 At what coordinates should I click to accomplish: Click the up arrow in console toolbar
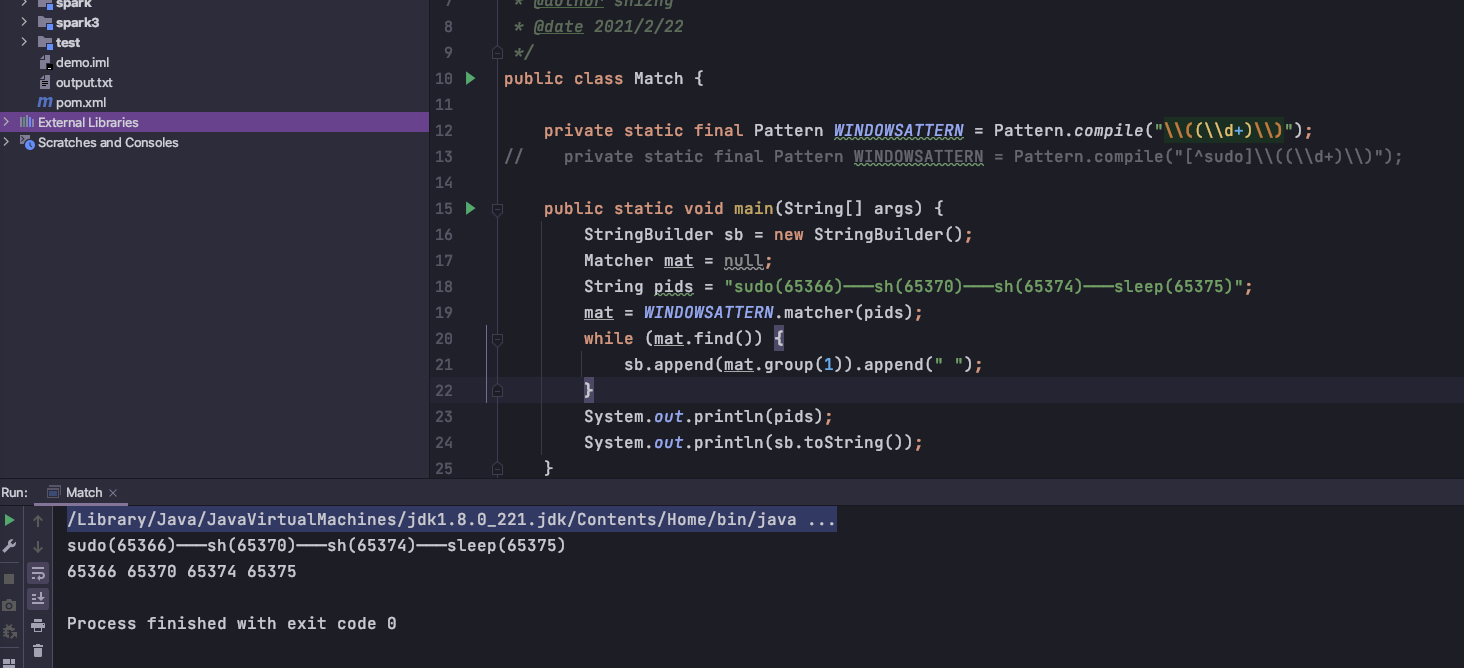pyautogui.click(x=38, y=520)
